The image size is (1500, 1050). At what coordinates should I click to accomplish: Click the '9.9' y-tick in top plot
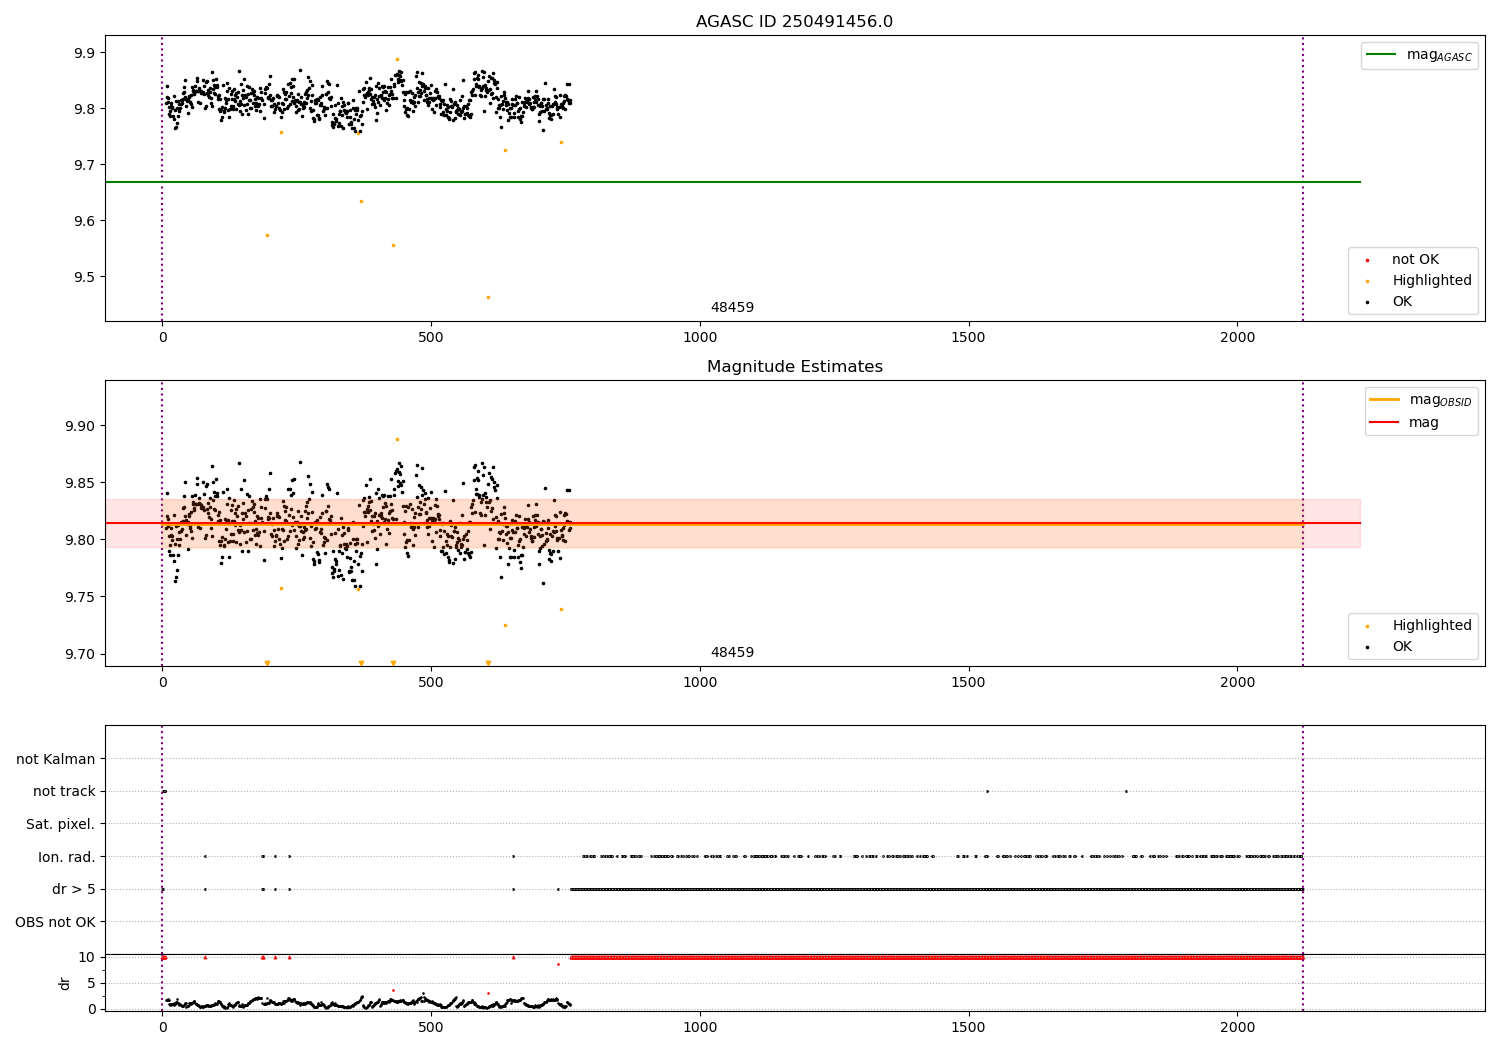(85, 53)
